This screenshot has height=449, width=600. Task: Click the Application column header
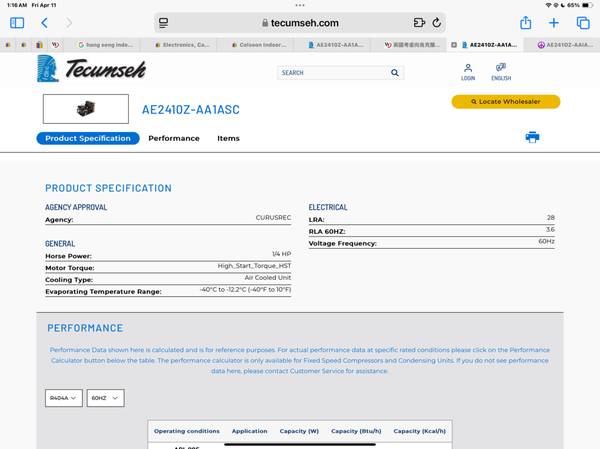(x=249, y=431)
